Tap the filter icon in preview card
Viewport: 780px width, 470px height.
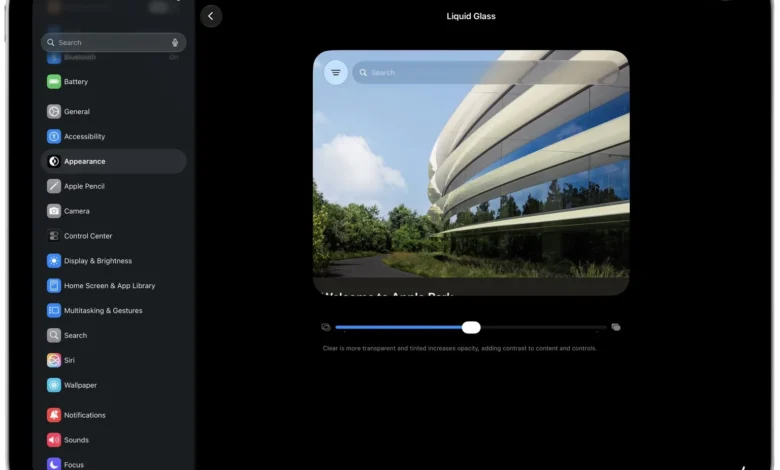click(336, 73)
